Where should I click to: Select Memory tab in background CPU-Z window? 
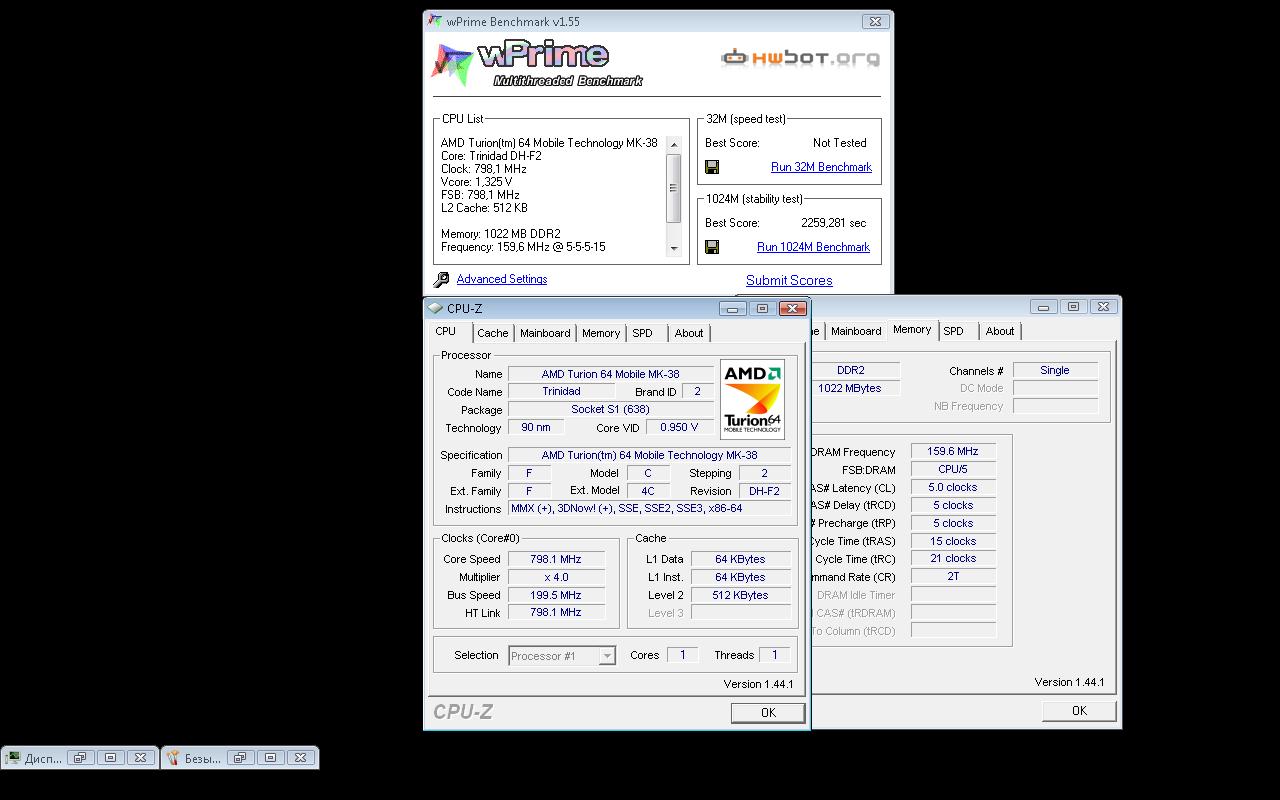pos(912,329)
